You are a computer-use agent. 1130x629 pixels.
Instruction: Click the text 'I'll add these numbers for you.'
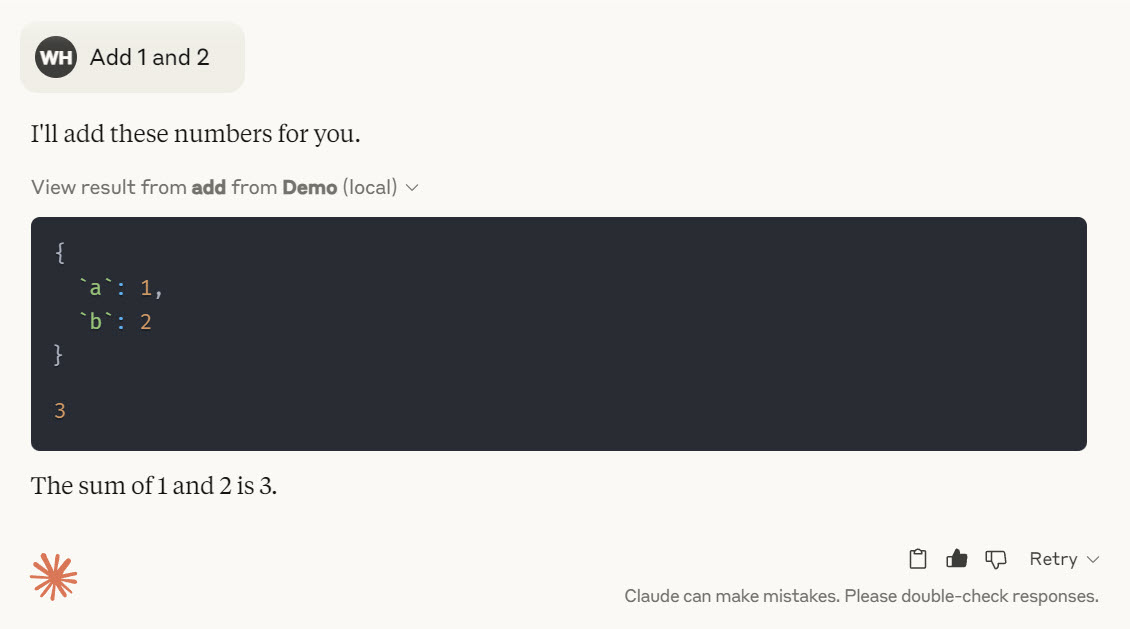point(195,134)
